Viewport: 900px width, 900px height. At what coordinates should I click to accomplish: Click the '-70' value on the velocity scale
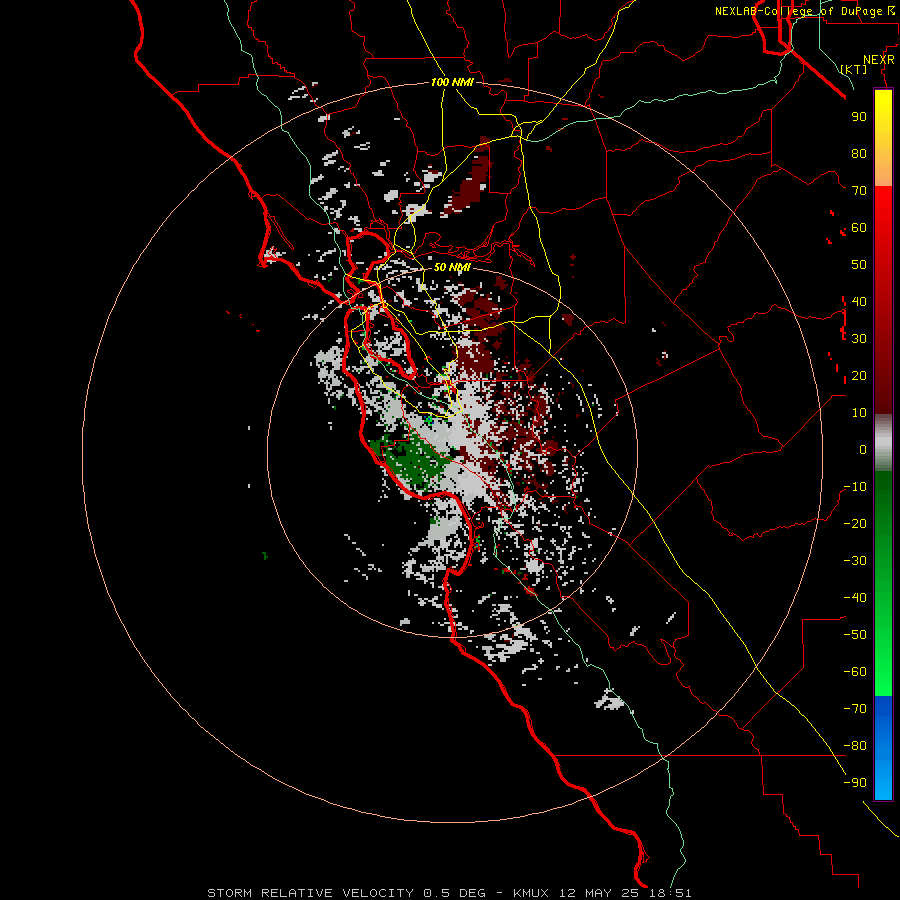855,709
